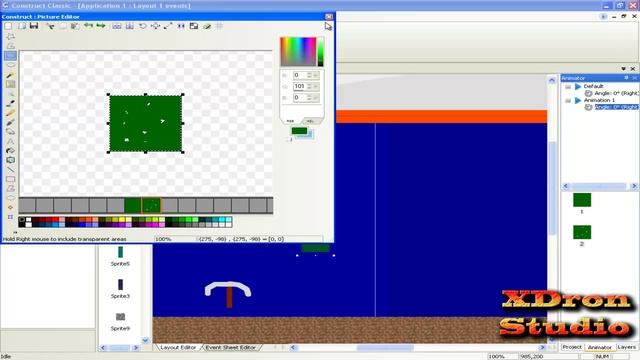Select the highlighted Angle row under Animation 1
This screenshot has width=640, height=360.
(x=616, y=107)
